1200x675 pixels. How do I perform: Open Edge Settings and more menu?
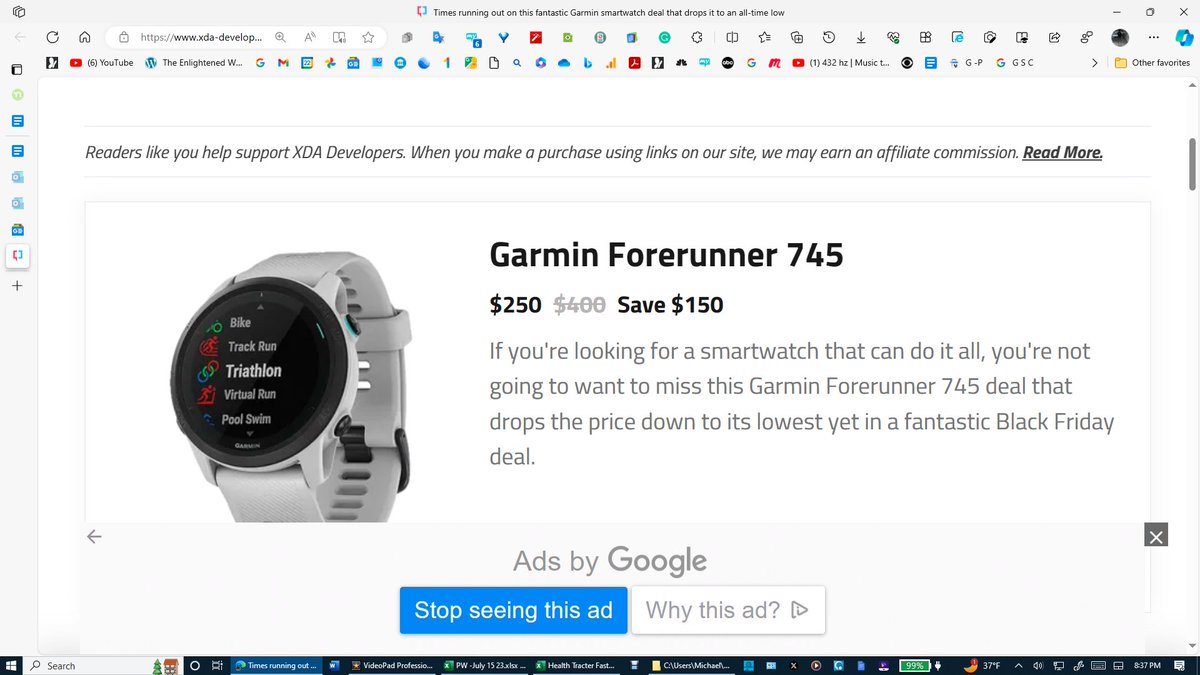pos(1155,37)
